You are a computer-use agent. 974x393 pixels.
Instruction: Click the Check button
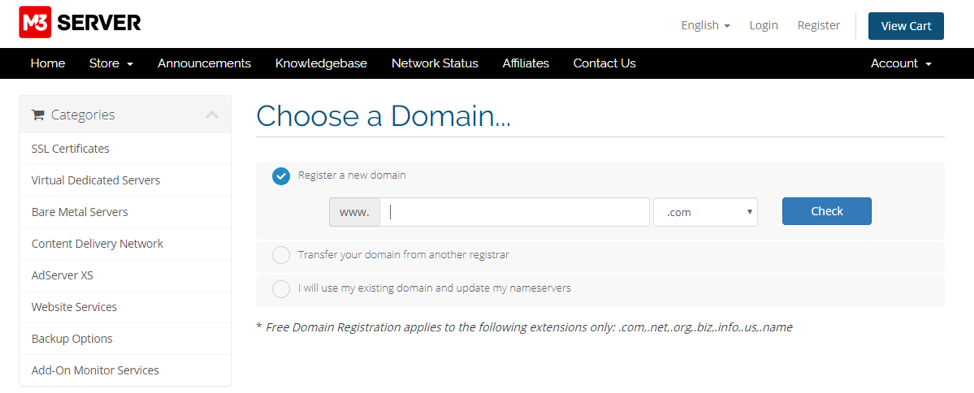(827, 211)
